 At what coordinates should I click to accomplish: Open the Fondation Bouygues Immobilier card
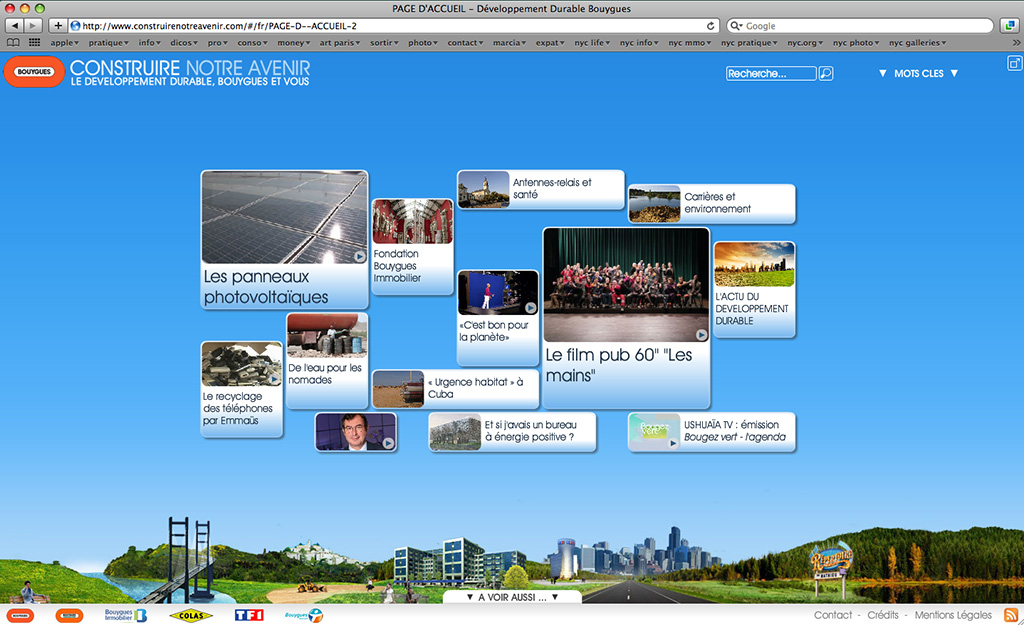(x=413, y=246)
